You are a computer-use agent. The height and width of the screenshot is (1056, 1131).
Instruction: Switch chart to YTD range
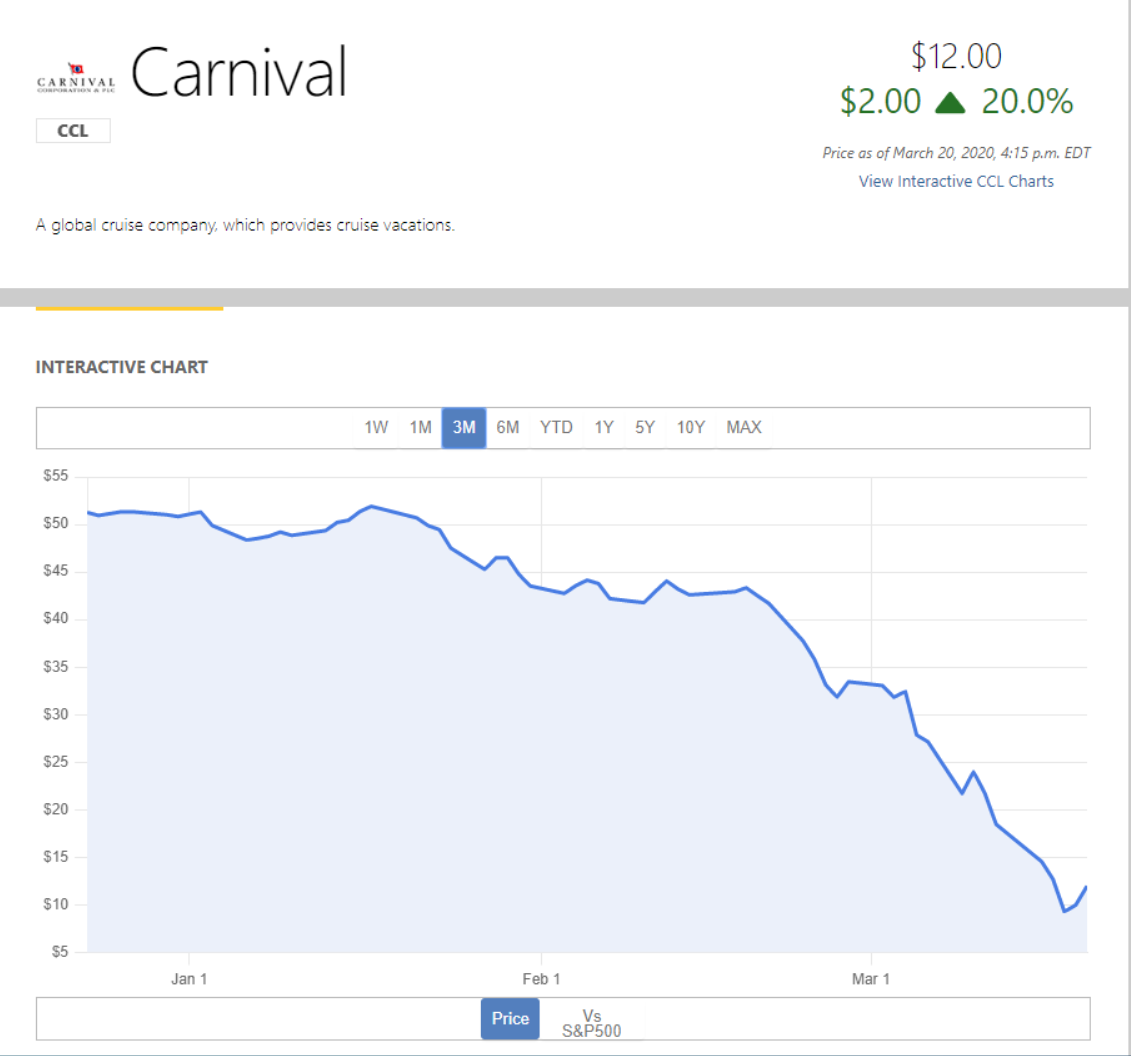click(x=556, y=428)
